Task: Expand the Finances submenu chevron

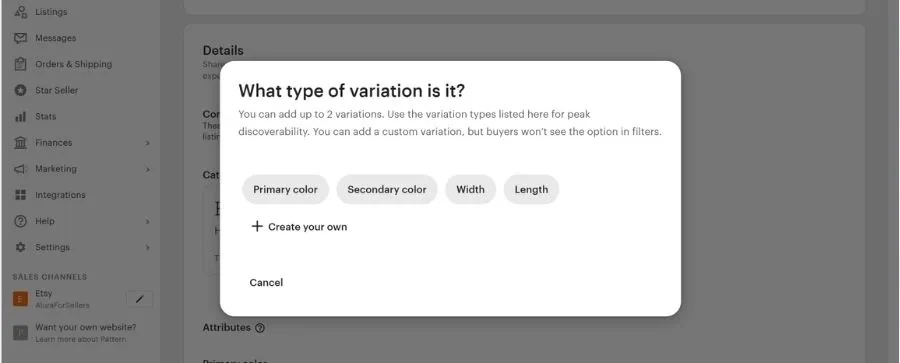Action: [148, 143]
